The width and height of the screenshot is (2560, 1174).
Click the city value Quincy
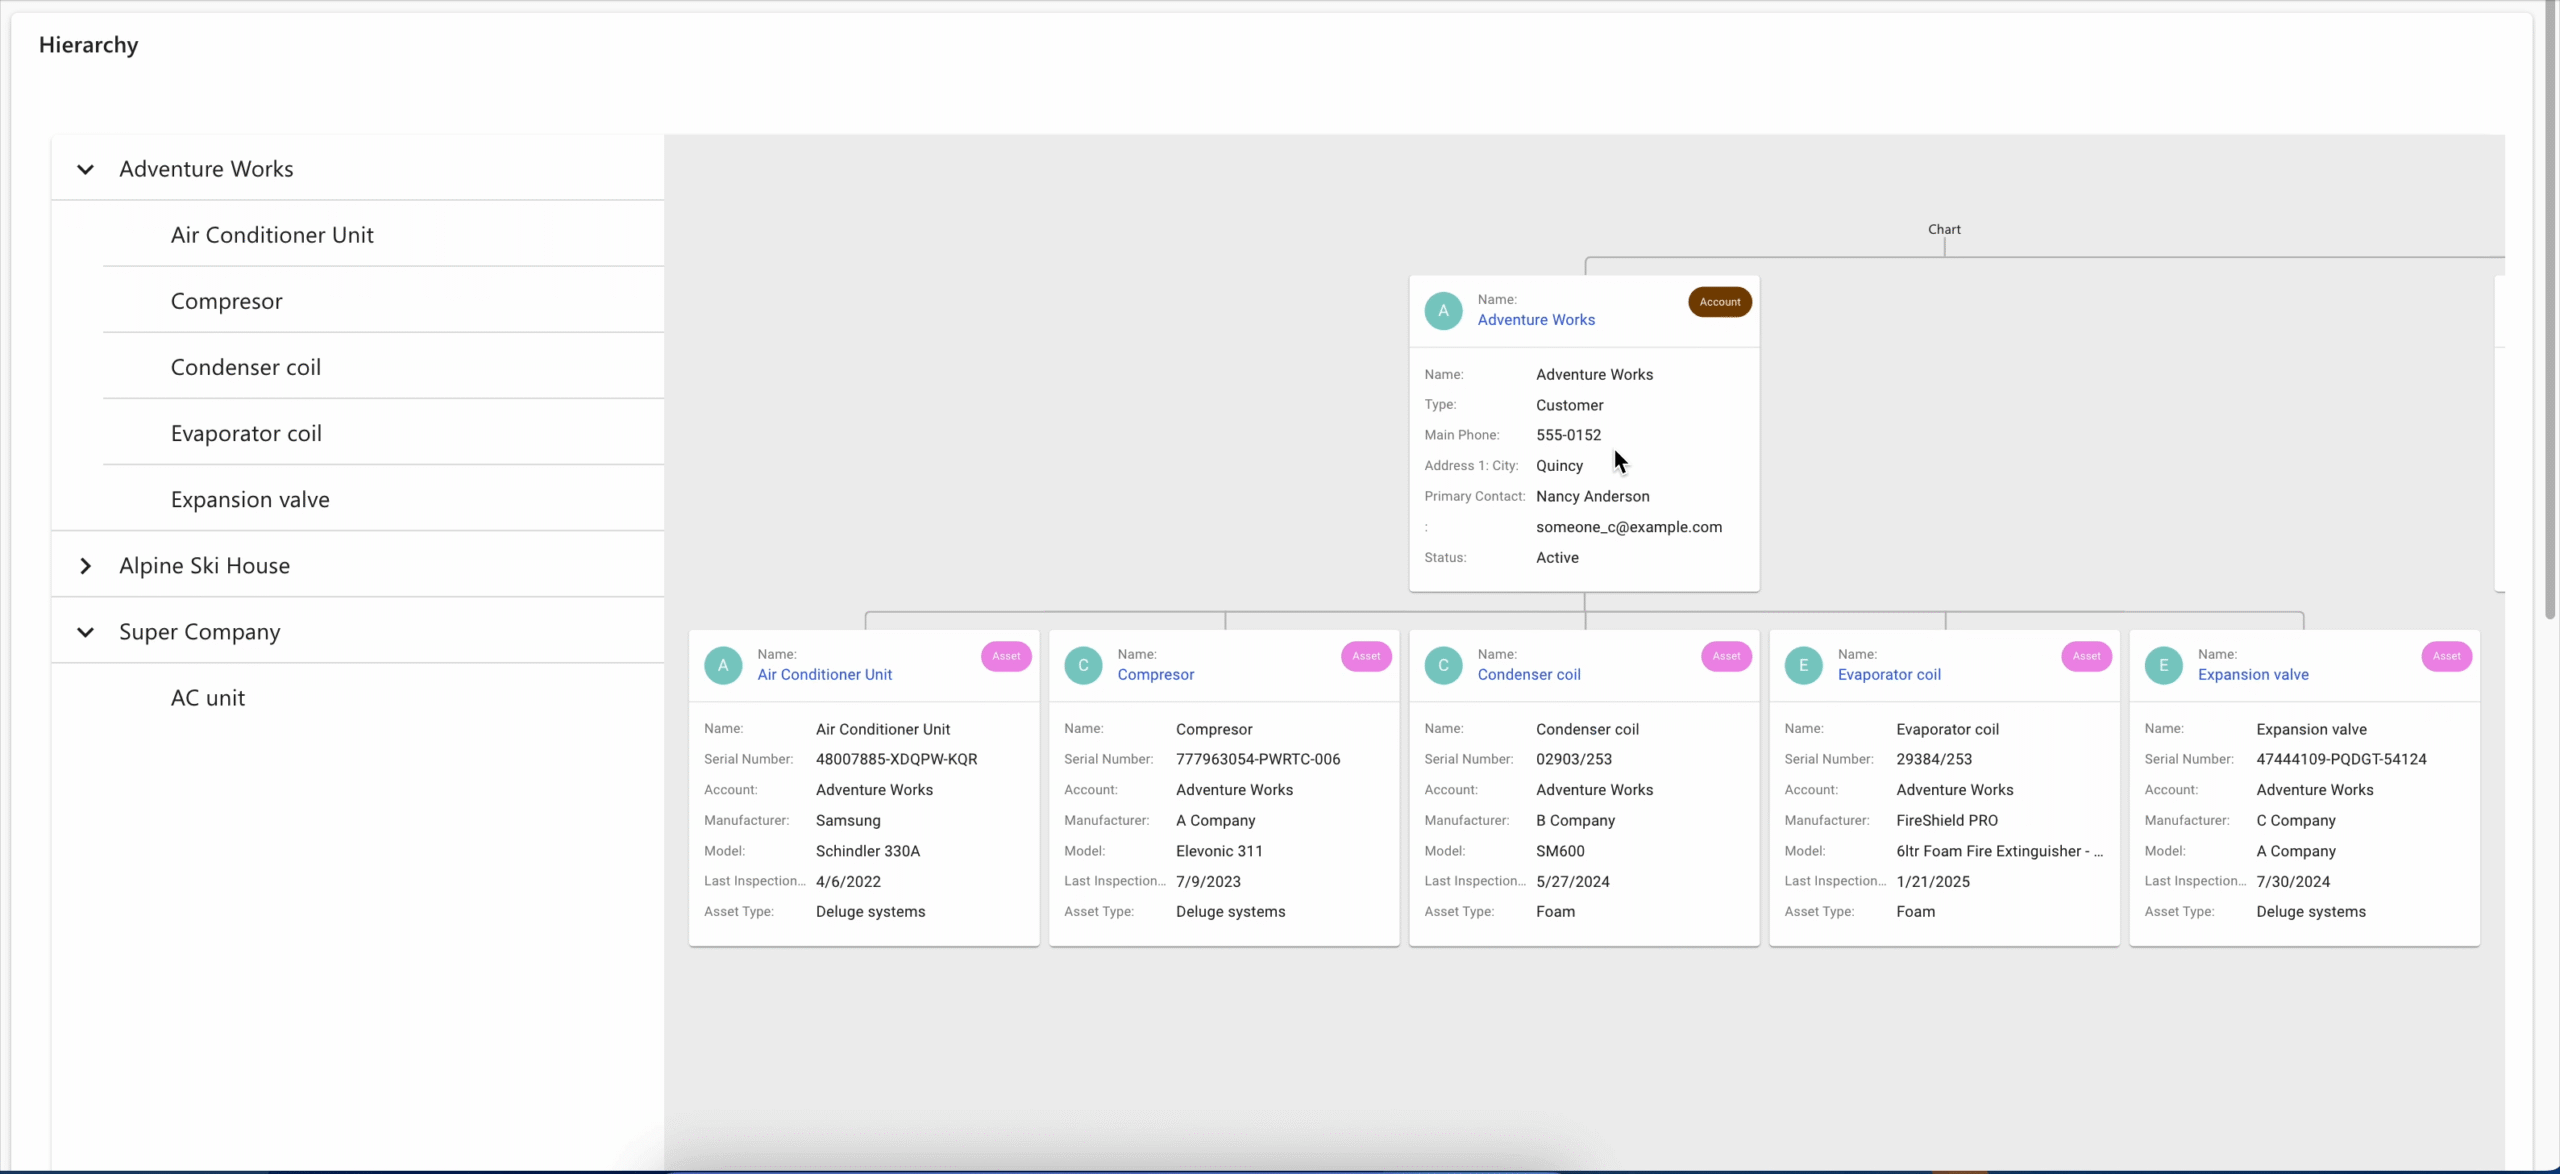[1559, 466]
